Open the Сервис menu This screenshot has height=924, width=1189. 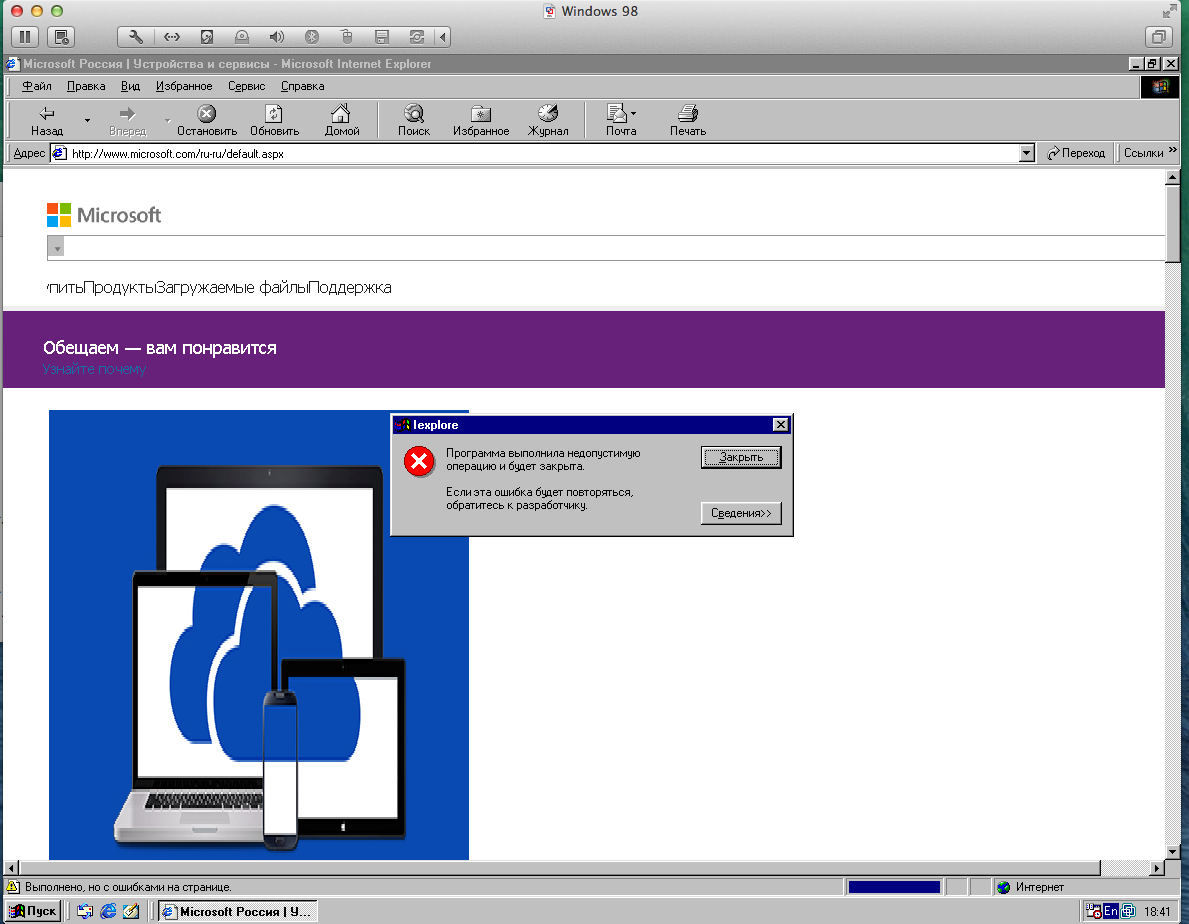(x=246, y=86)
